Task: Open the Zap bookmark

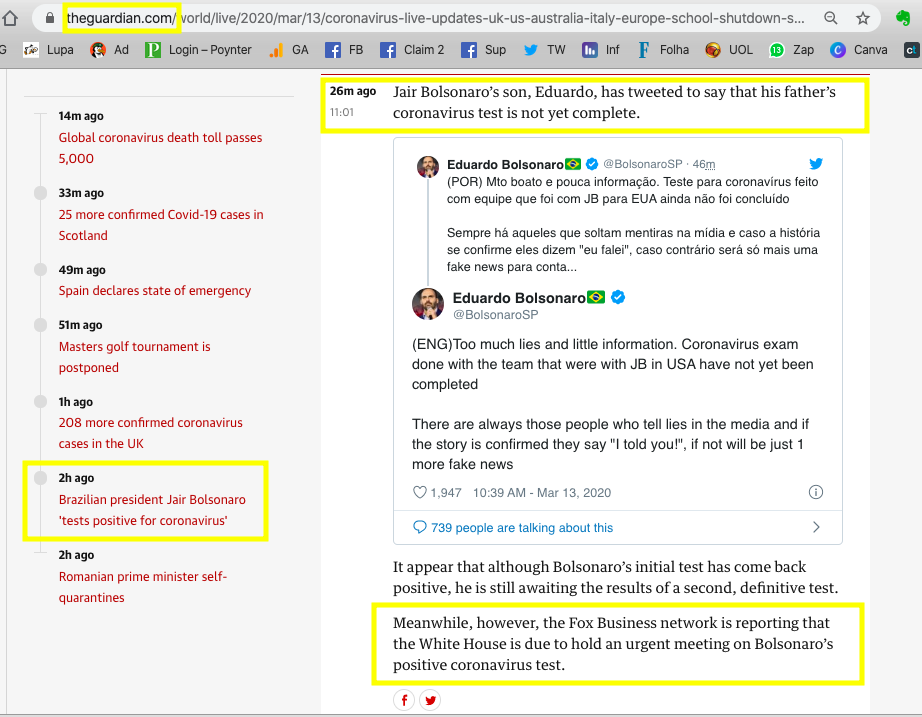Action: tap(791, 50)
